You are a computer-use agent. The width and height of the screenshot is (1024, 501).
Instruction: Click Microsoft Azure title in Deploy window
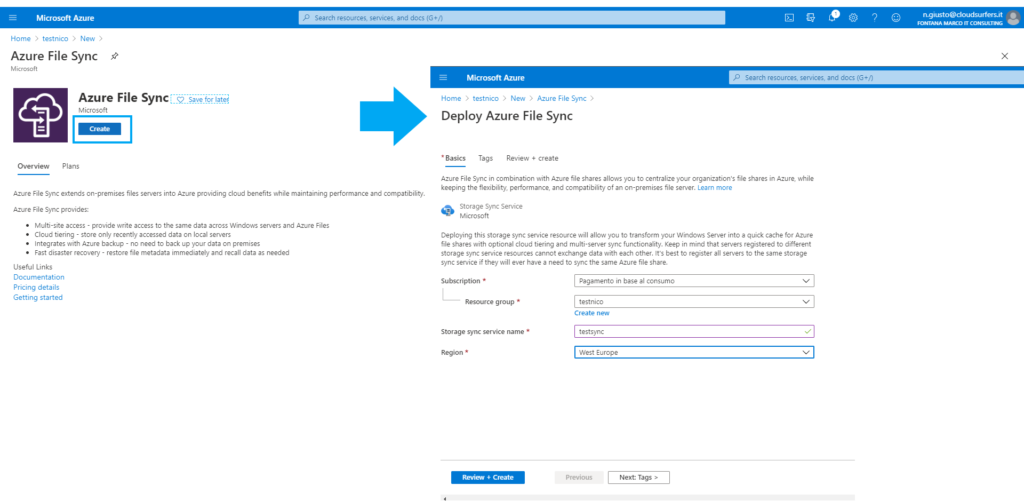tap(496, 78)
